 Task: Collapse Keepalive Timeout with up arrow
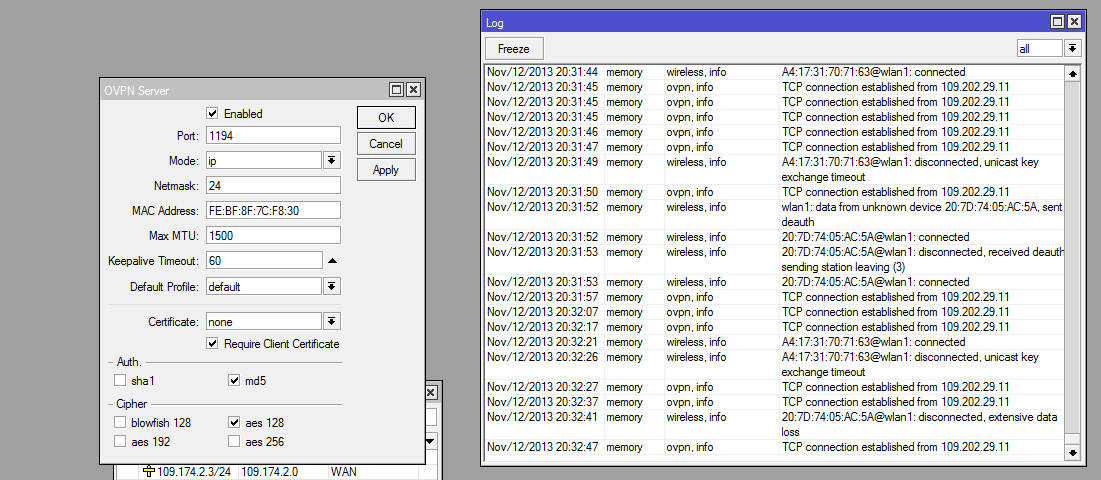click(x=333, y=261)
